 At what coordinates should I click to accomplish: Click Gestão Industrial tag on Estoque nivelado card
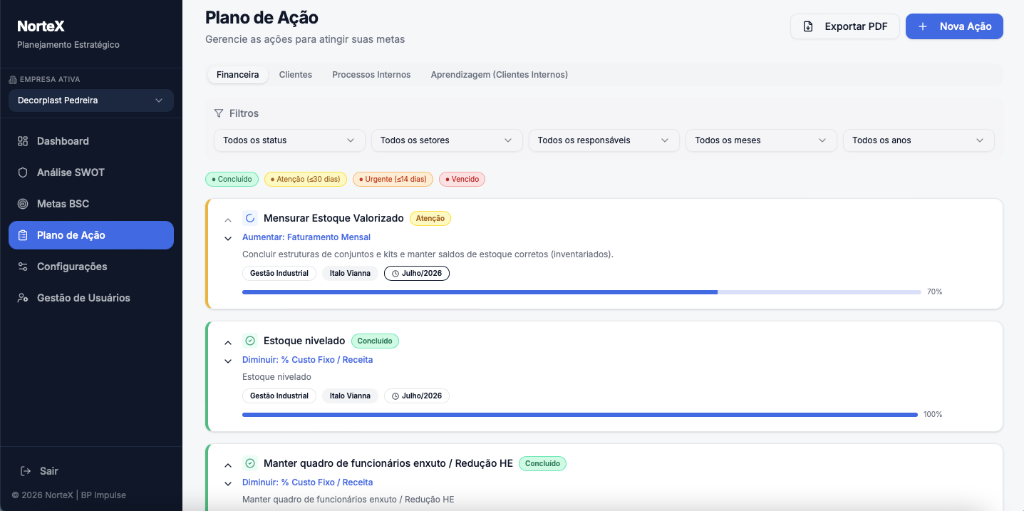pyautogui.click(x=279, y=395)
